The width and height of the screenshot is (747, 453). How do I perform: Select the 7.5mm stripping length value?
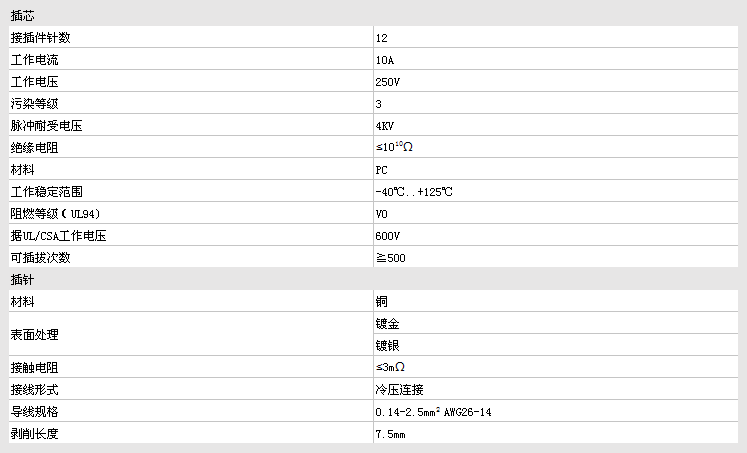click(x=390, y=434)
